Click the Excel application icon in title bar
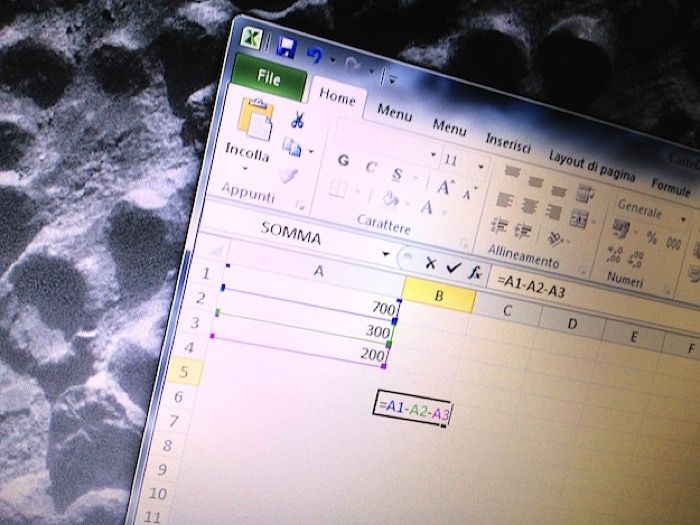Viewport: 700px width, 525px height. click(x=251, y=38)
